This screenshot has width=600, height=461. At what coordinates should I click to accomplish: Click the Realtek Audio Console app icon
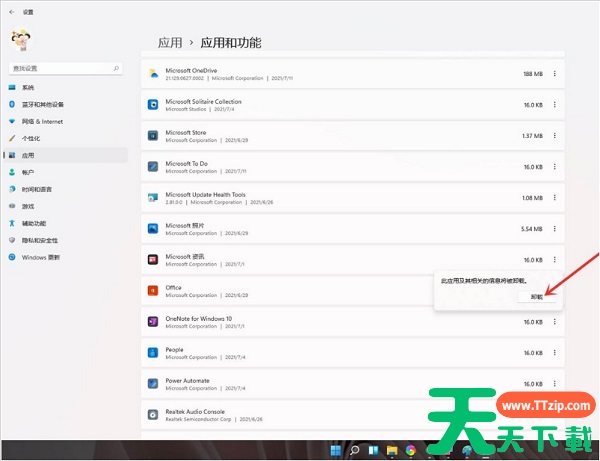[x=153, y=415]
